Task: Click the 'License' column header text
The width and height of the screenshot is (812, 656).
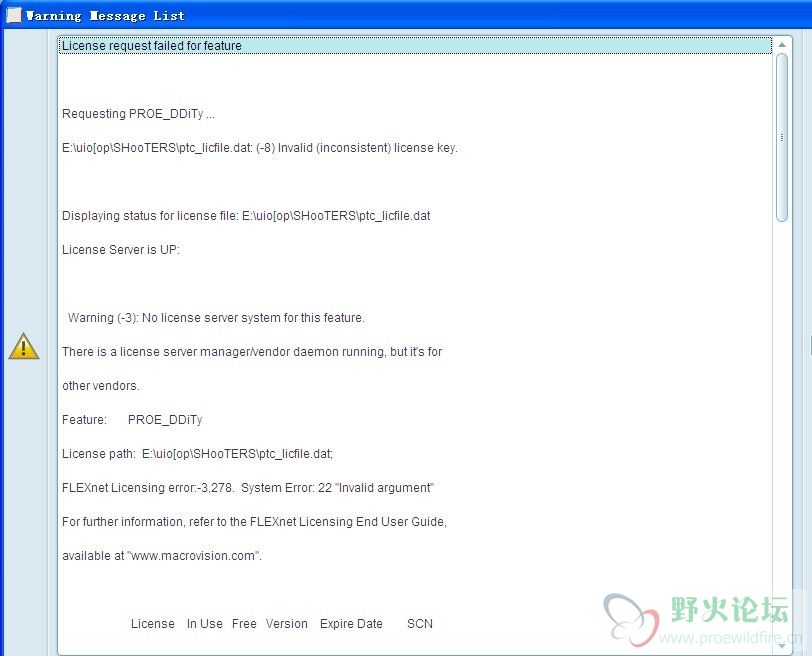Action: click(153, 624)
